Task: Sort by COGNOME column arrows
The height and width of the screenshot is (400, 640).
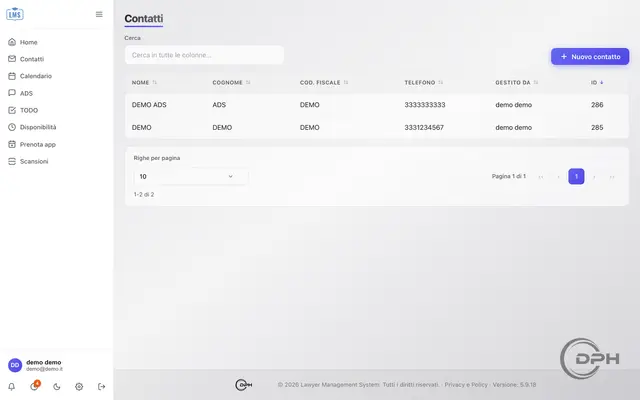Action: click(x=248, y=82)
